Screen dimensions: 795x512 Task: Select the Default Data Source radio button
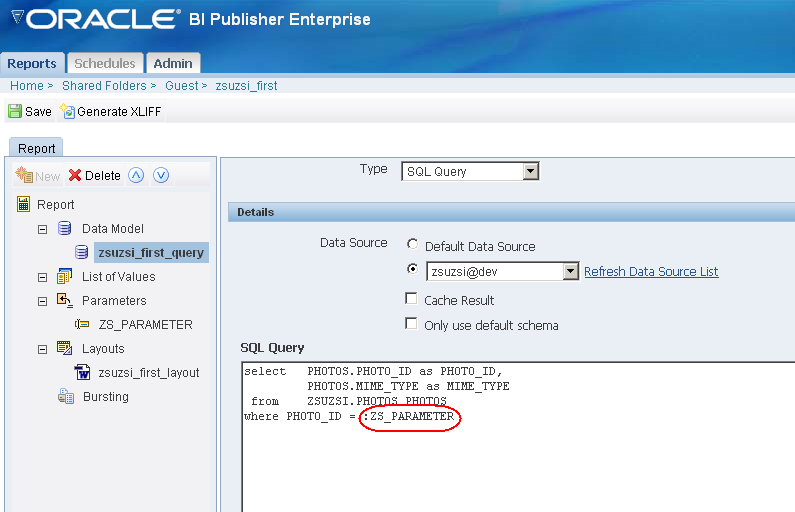pos(413,245)
